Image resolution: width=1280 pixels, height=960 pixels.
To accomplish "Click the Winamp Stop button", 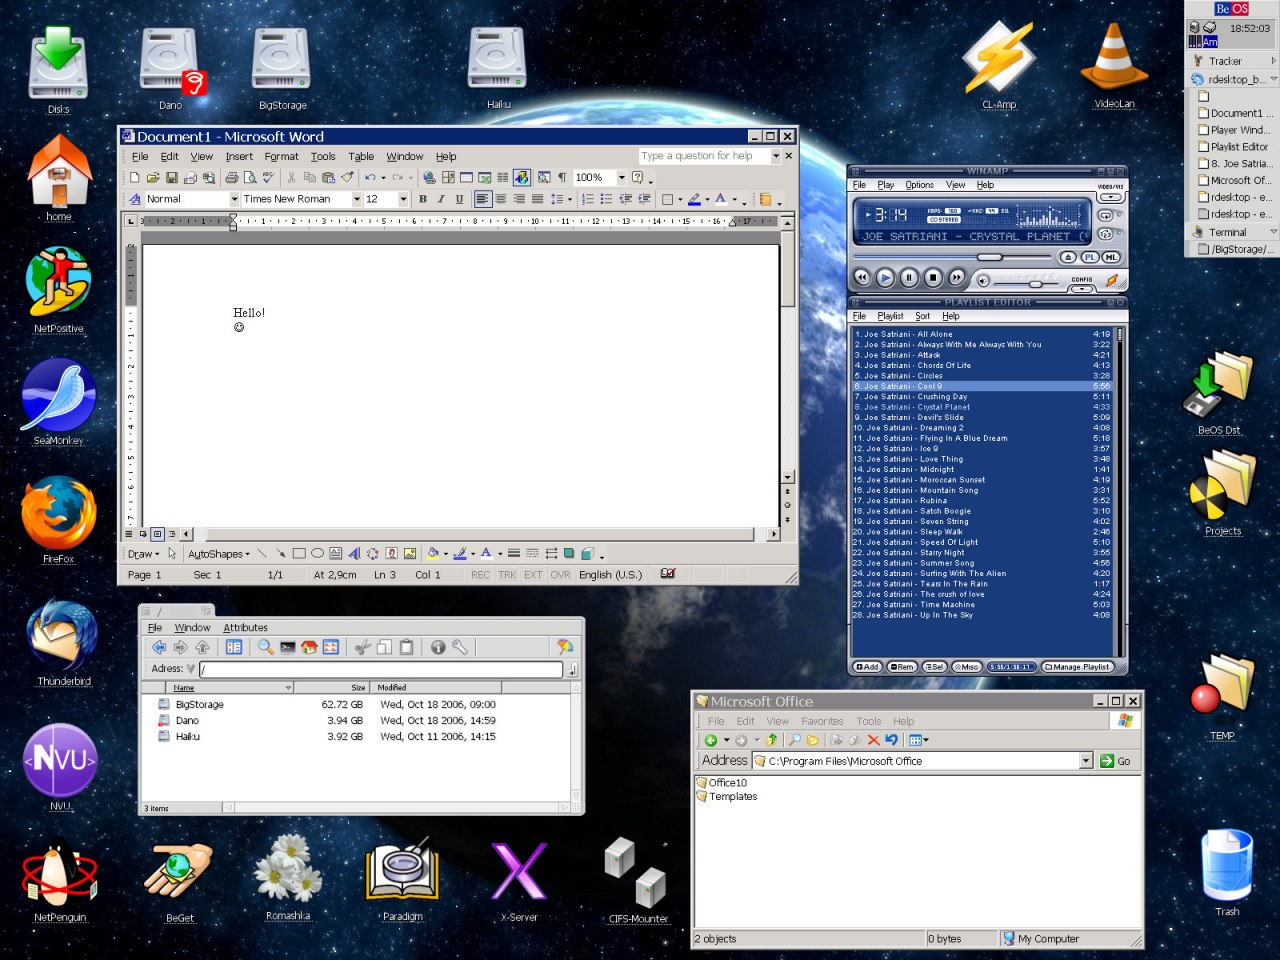I will (933, 278).
